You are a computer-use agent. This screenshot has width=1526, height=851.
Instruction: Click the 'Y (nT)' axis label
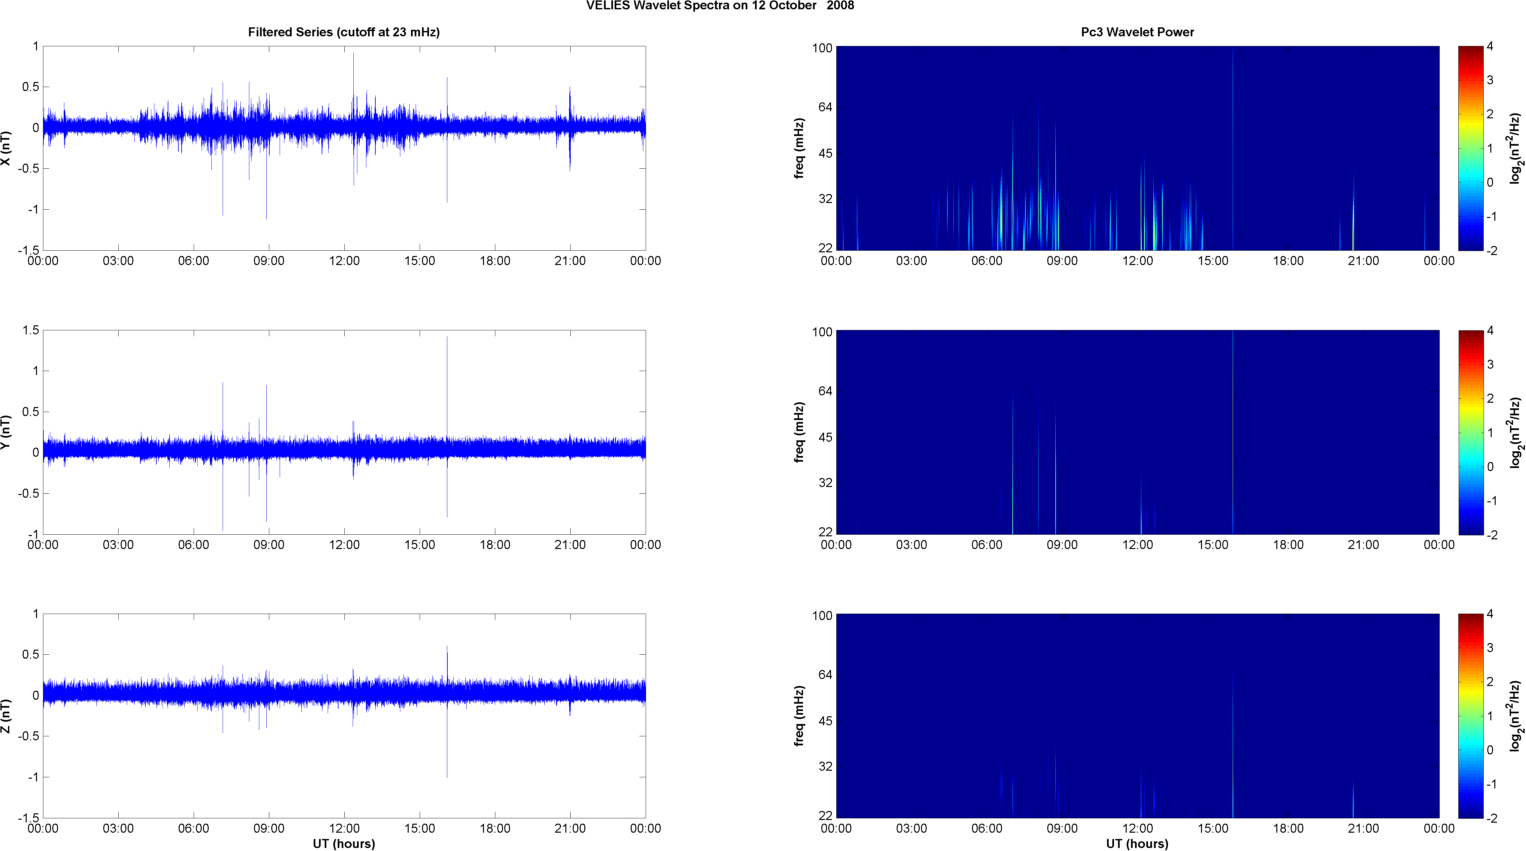(x=7, y=432)
